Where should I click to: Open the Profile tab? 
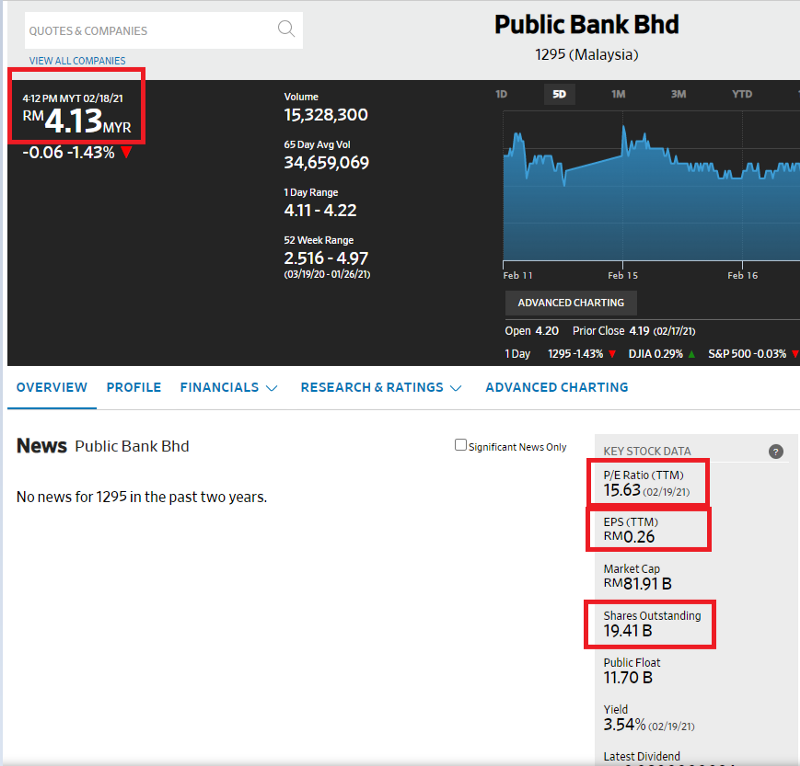pyautogui.click(x=133, y=387)
